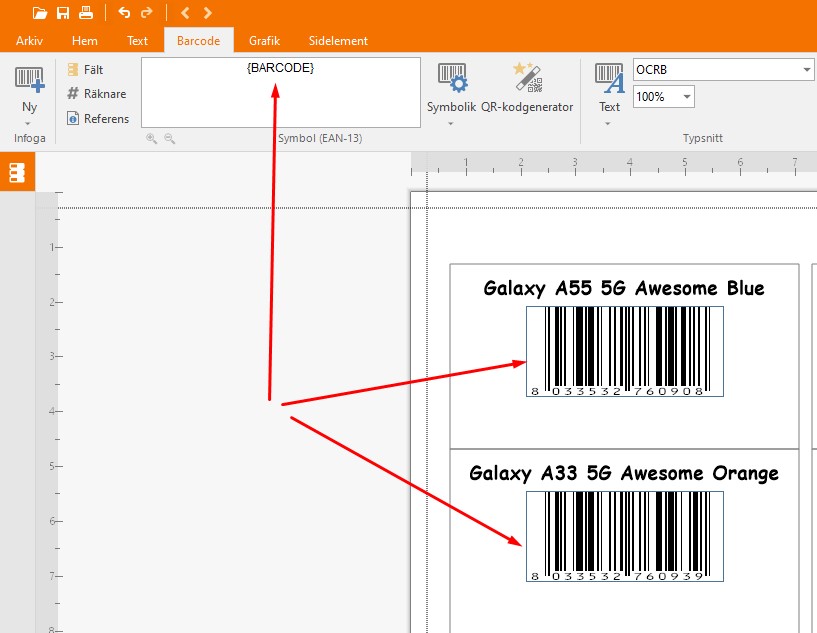This screenshot has width=817, height=633.
Task: Insert a Fält data field
Action: [85, 70]
